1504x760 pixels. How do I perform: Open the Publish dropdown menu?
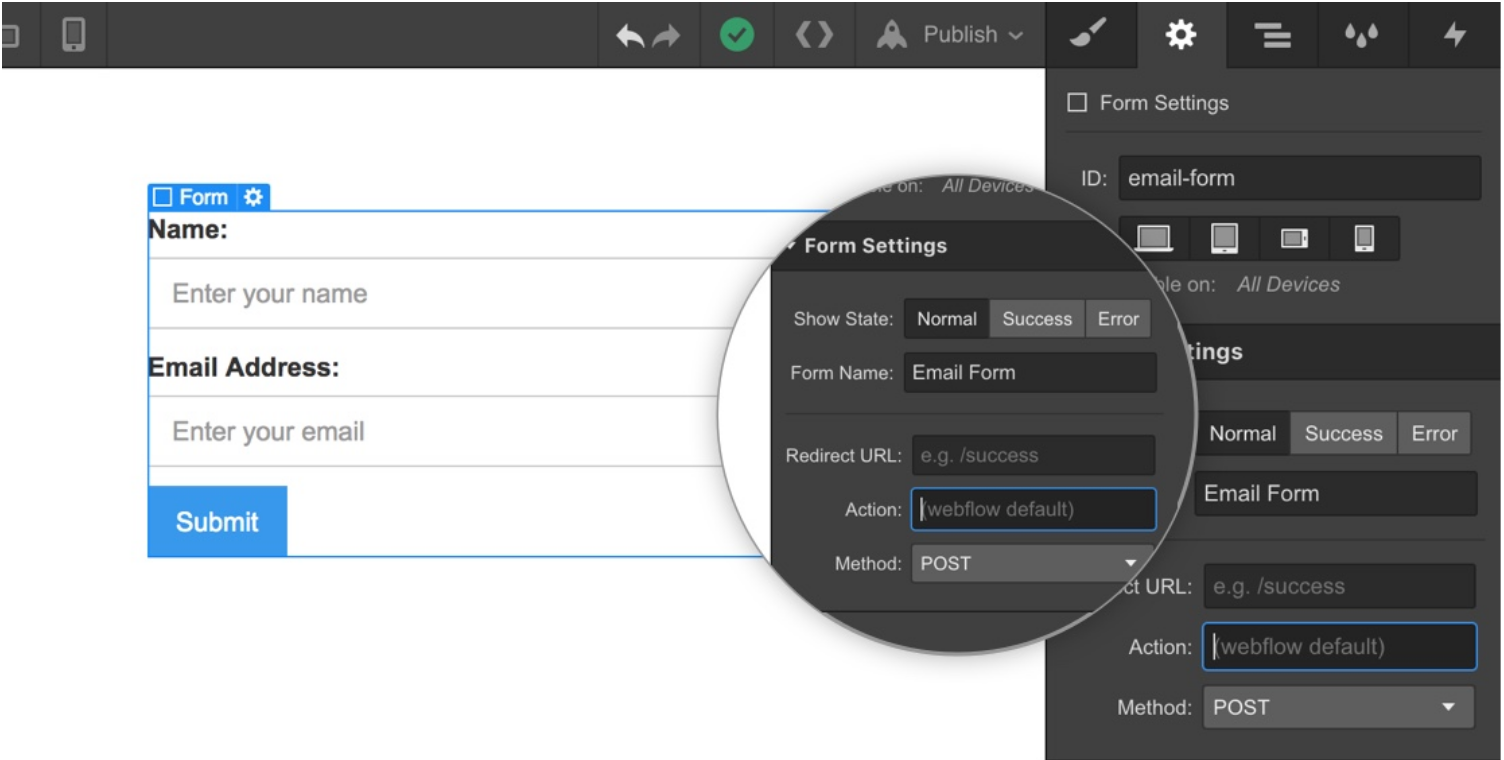point(950,35)
